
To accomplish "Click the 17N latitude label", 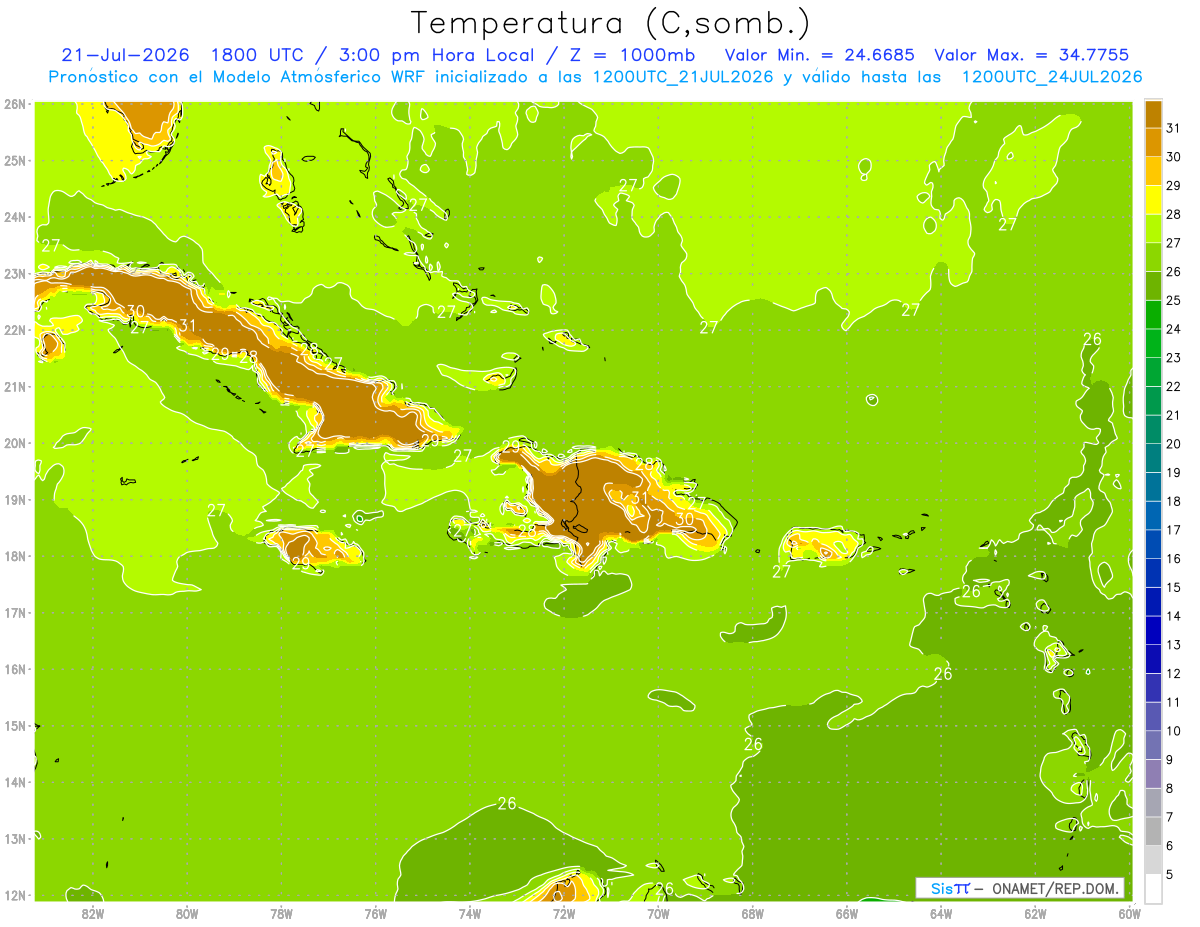I will 14,612.
